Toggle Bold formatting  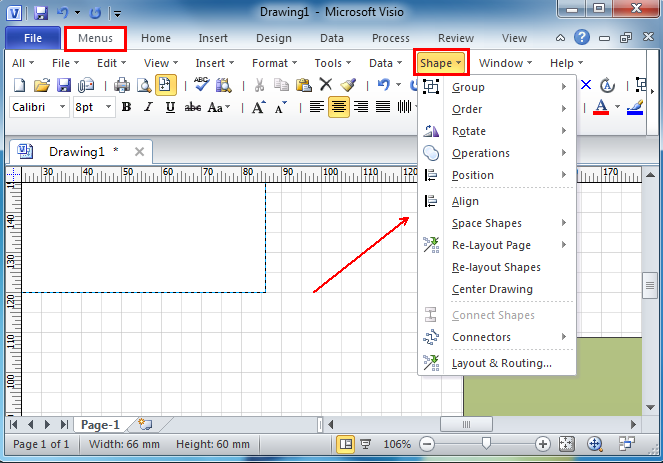pos(126,107)
